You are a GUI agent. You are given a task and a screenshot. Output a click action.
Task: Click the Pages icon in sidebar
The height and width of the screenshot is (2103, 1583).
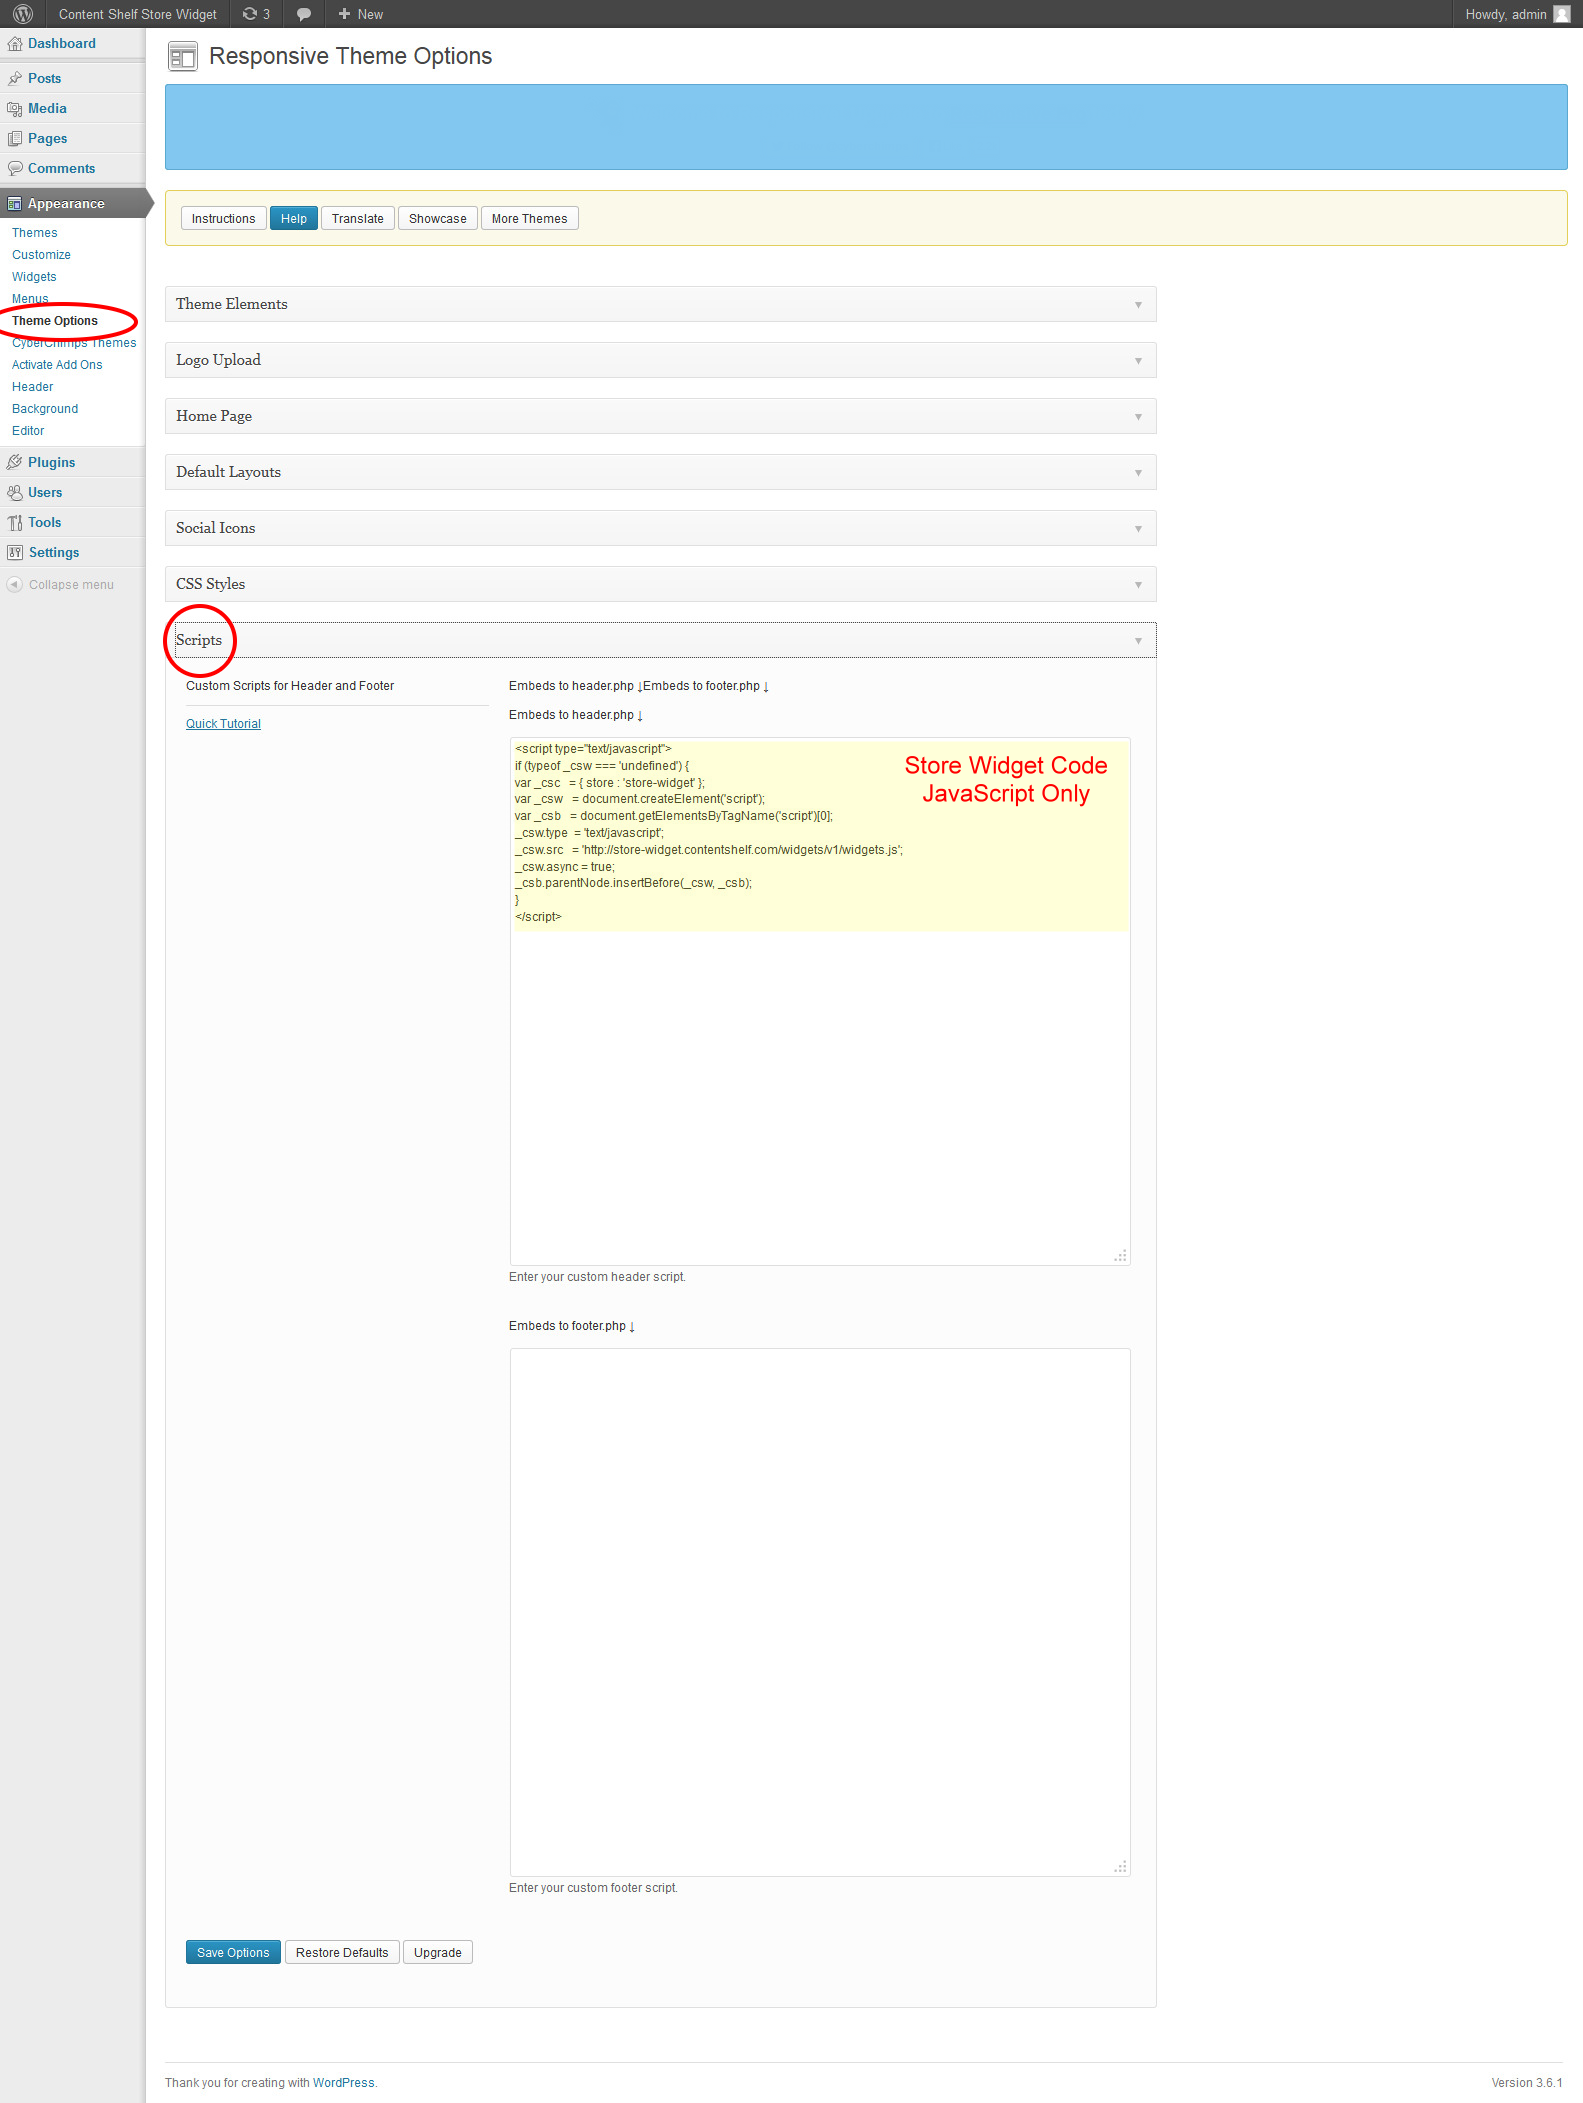(15, 139)
